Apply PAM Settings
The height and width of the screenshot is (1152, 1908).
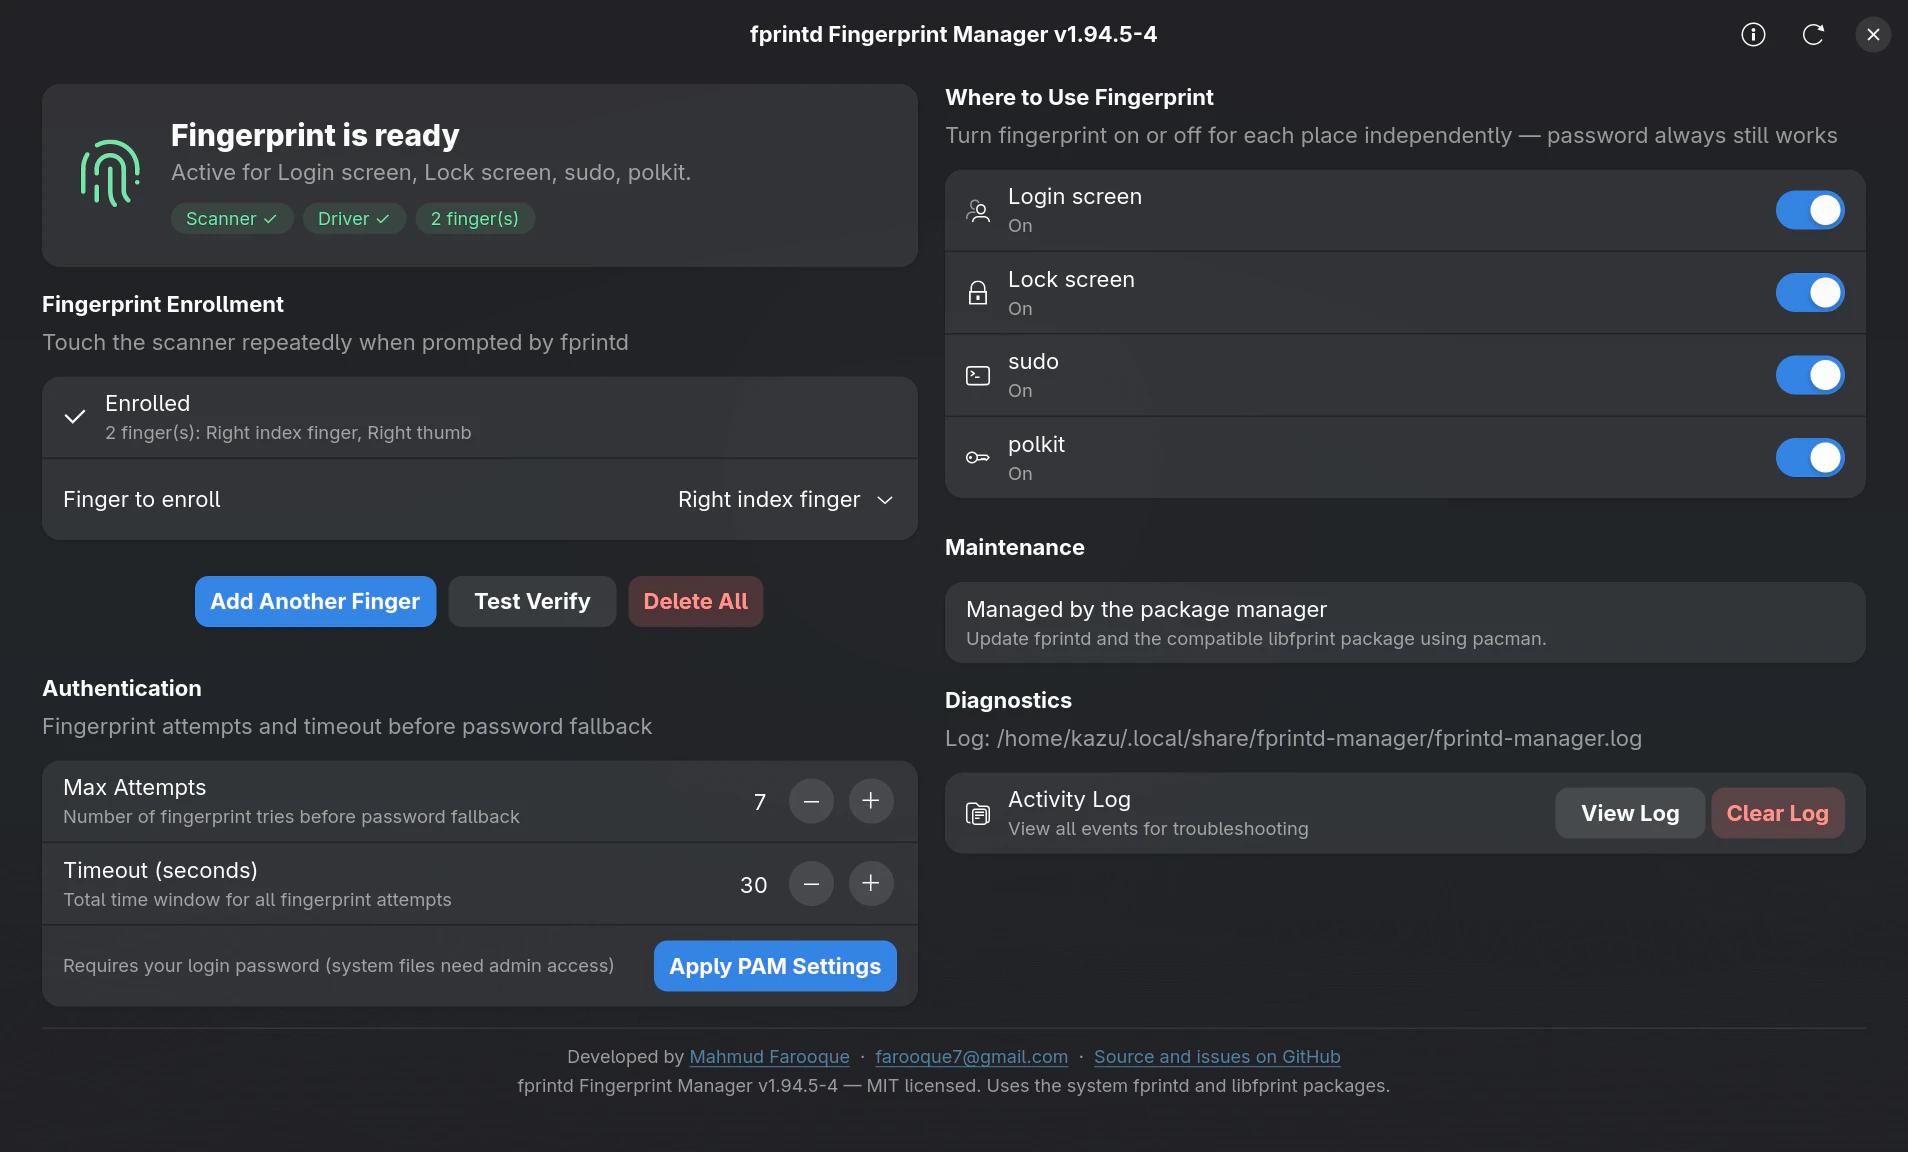coord(775,967)
